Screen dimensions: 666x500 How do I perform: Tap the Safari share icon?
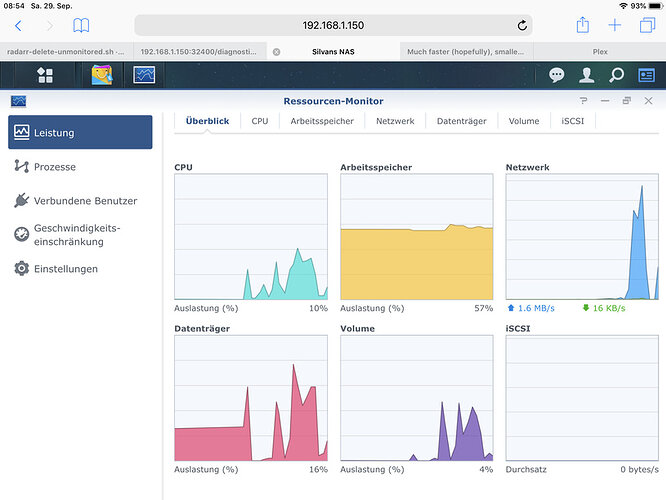tap(582, 25)
